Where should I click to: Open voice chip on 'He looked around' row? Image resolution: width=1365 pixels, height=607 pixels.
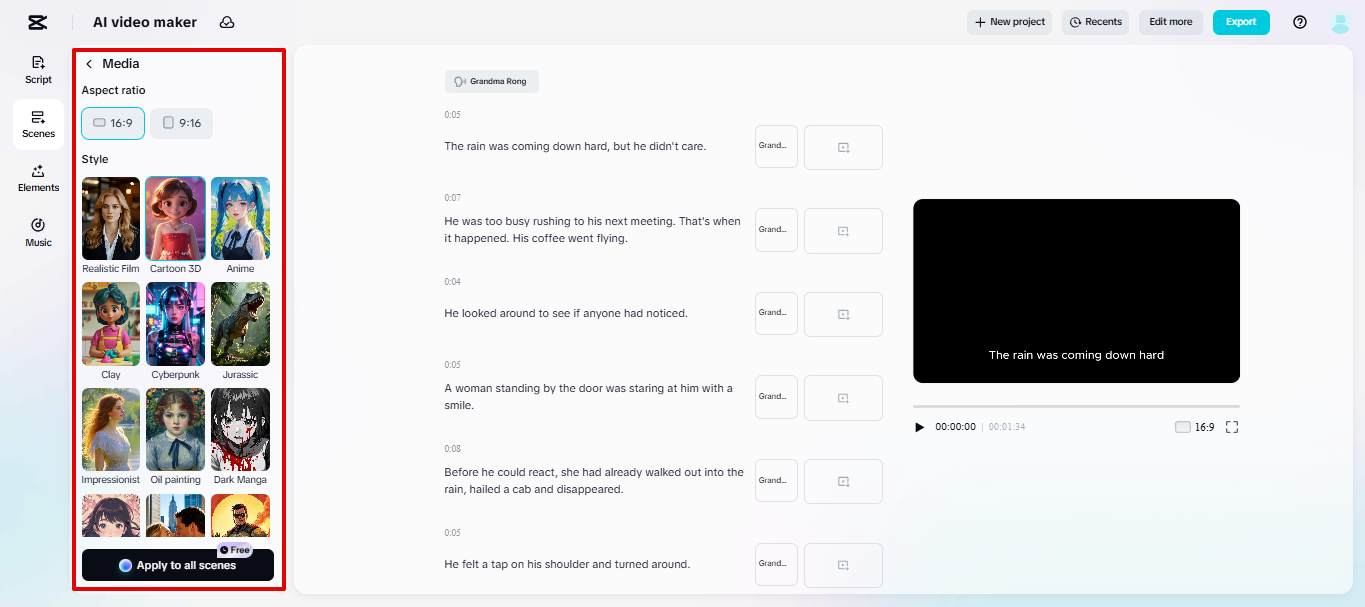[776, 314]
